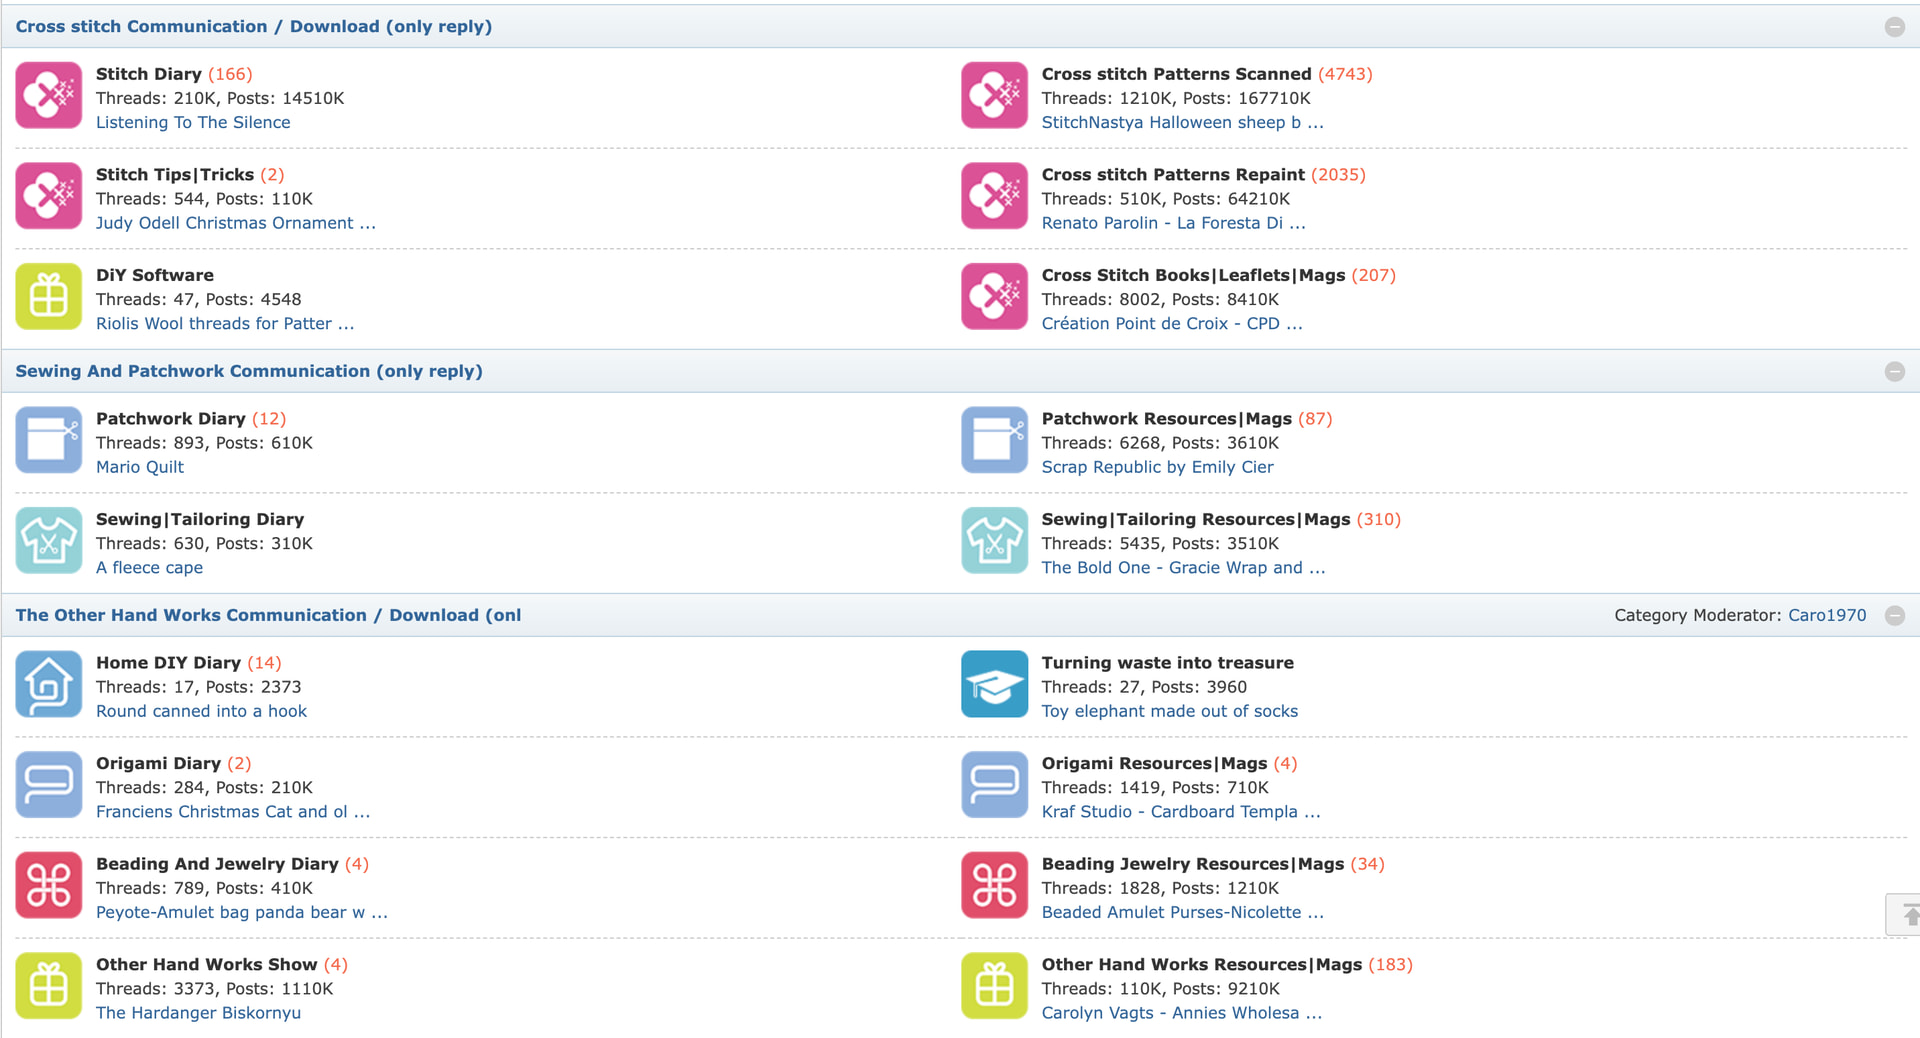This screenshot has height=1038, width=1920.
Task: Click the Home DIY Diary house icon
Action: [48, 685]
